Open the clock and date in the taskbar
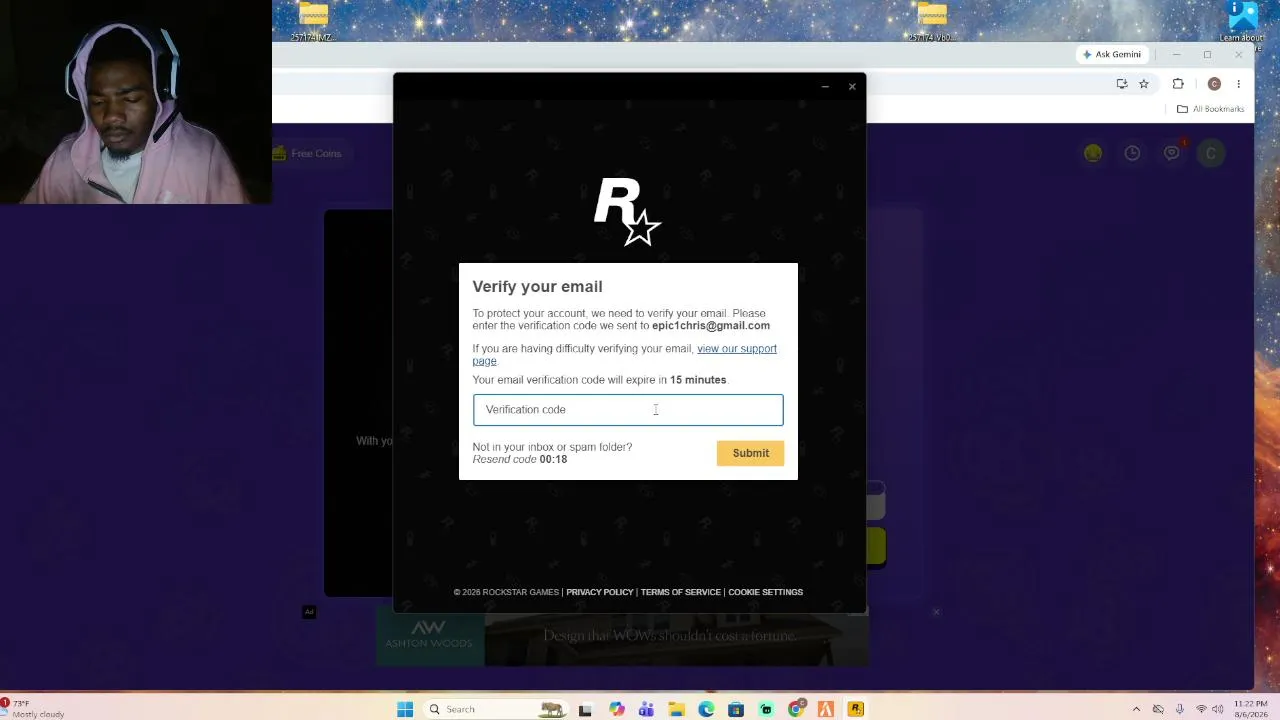The height and width of the screenshot is (720, 1280). point(1251,709)
